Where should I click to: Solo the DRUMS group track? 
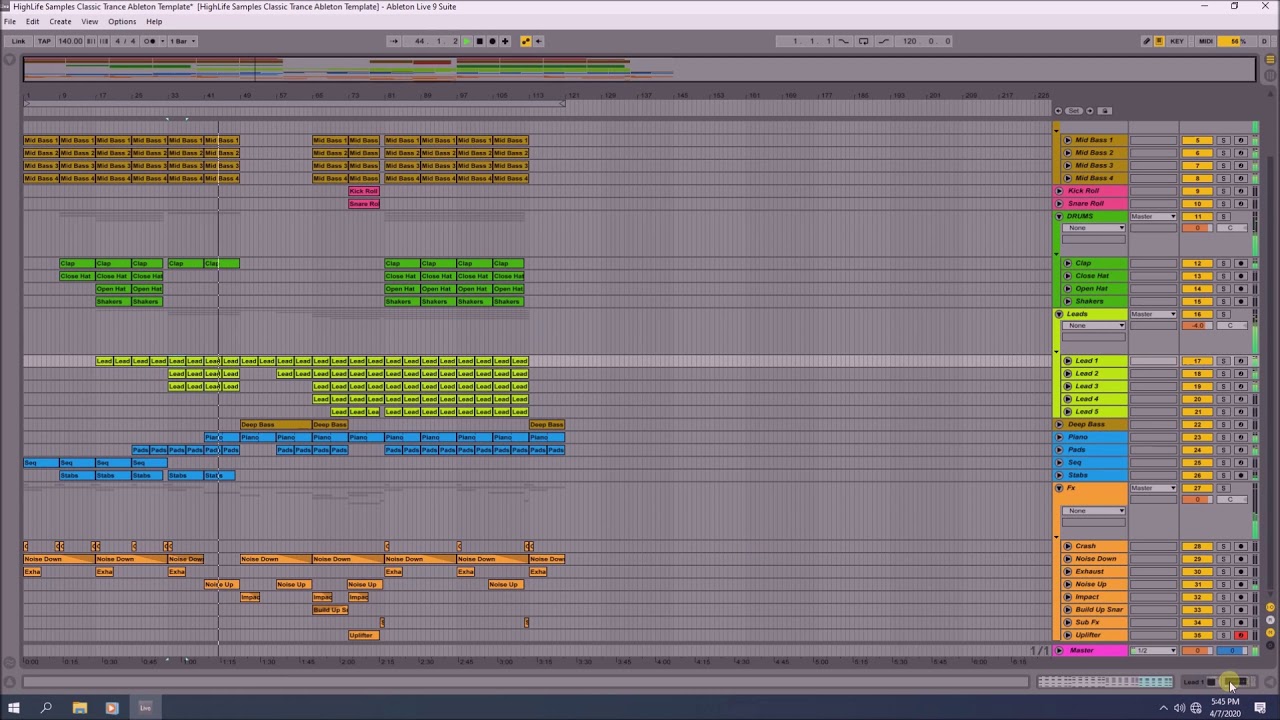1224,217
